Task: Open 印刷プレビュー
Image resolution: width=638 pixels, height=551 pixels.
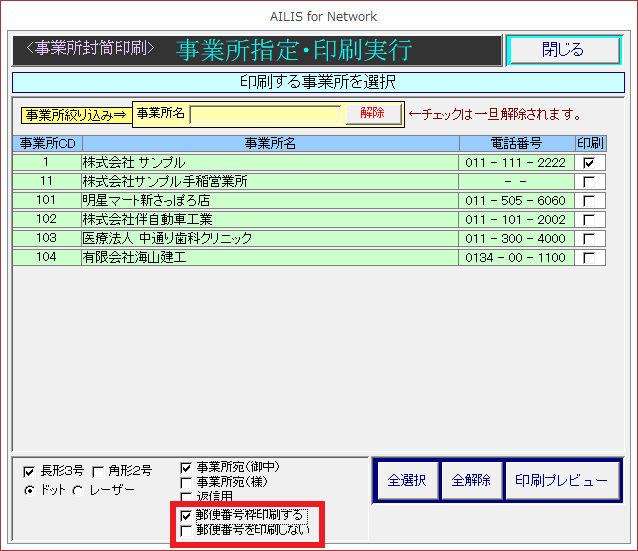Action: (561, 481)
